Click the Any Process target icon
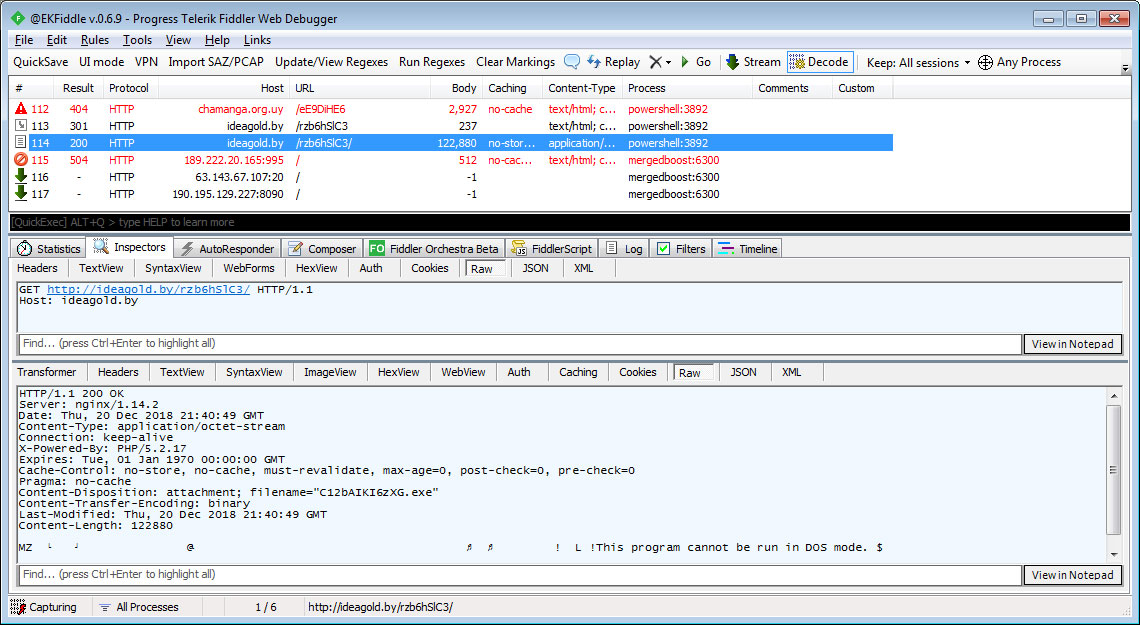The width and height of the screenshot is (1140, 625). pos(985,62)
